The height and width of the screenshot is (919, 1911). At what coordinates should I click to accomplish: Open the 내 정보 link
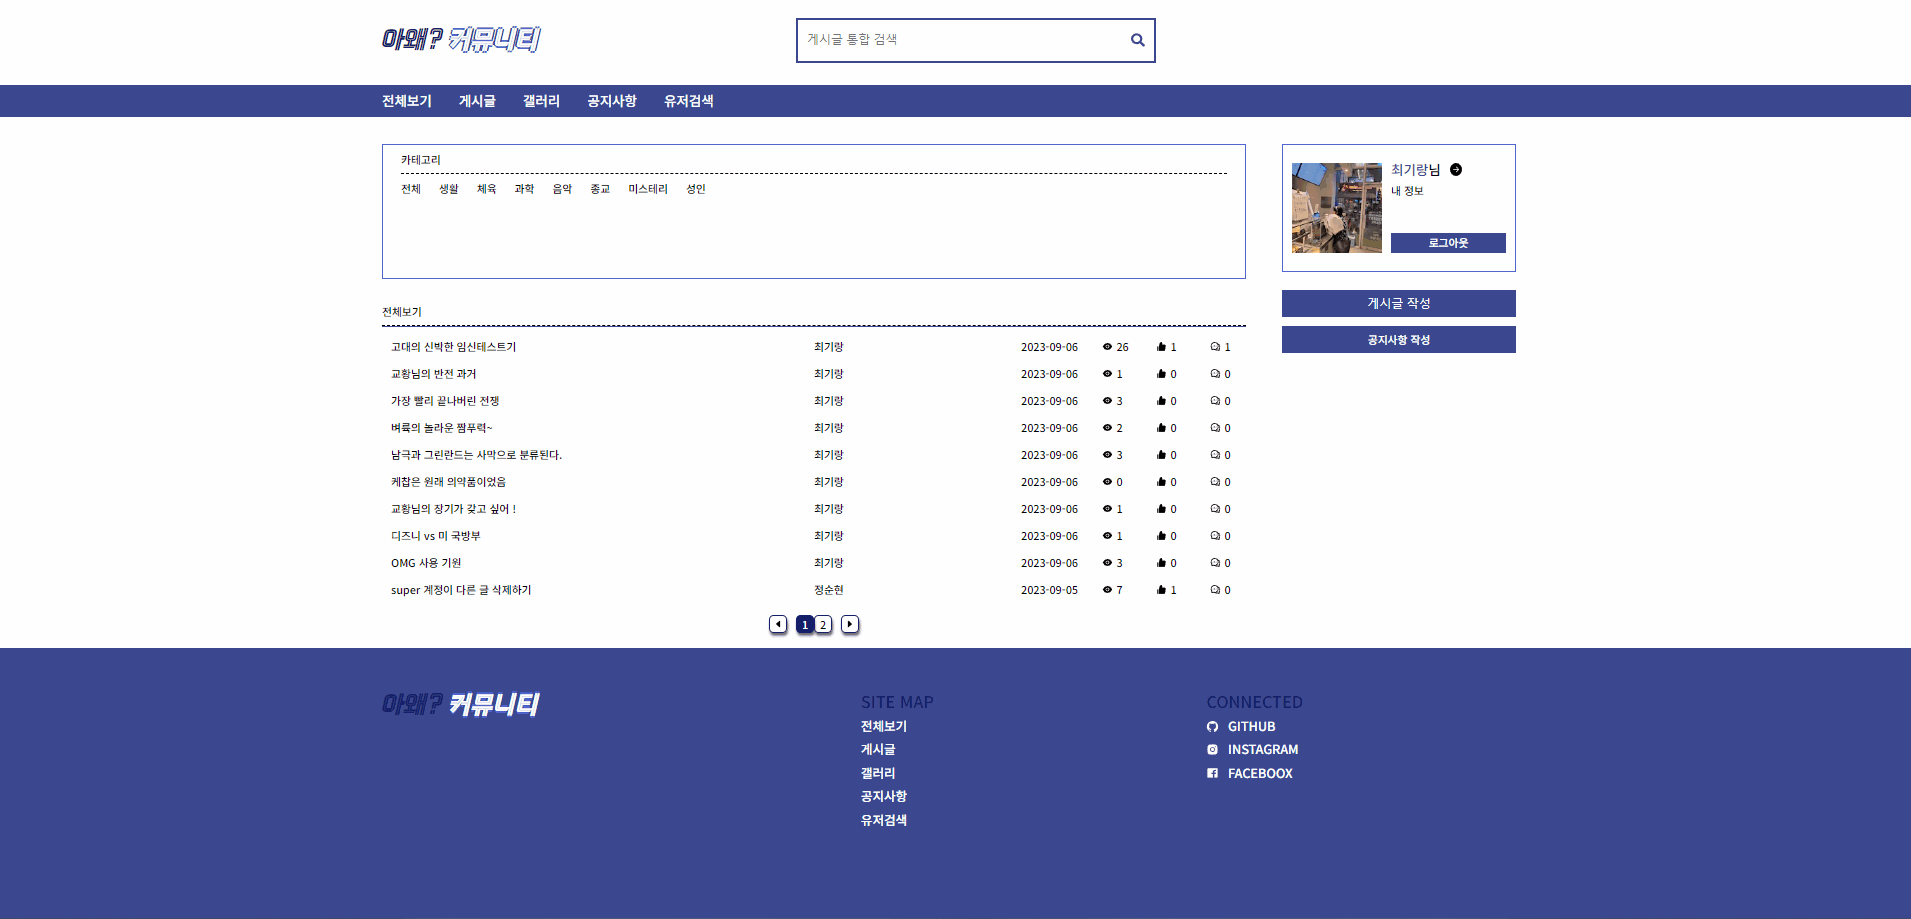click(x=1408, y=191)
